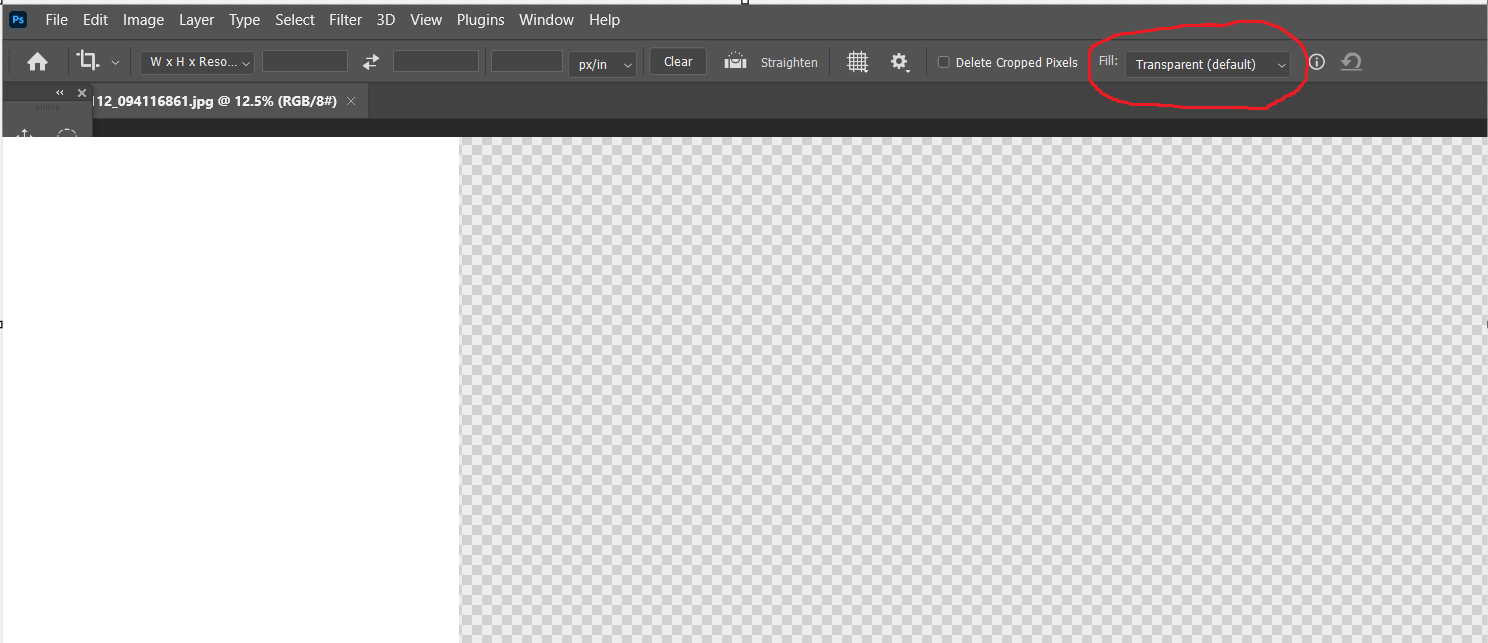Open the Filter menu
This screenshot has height=643, width=1488.
point(345,19)
